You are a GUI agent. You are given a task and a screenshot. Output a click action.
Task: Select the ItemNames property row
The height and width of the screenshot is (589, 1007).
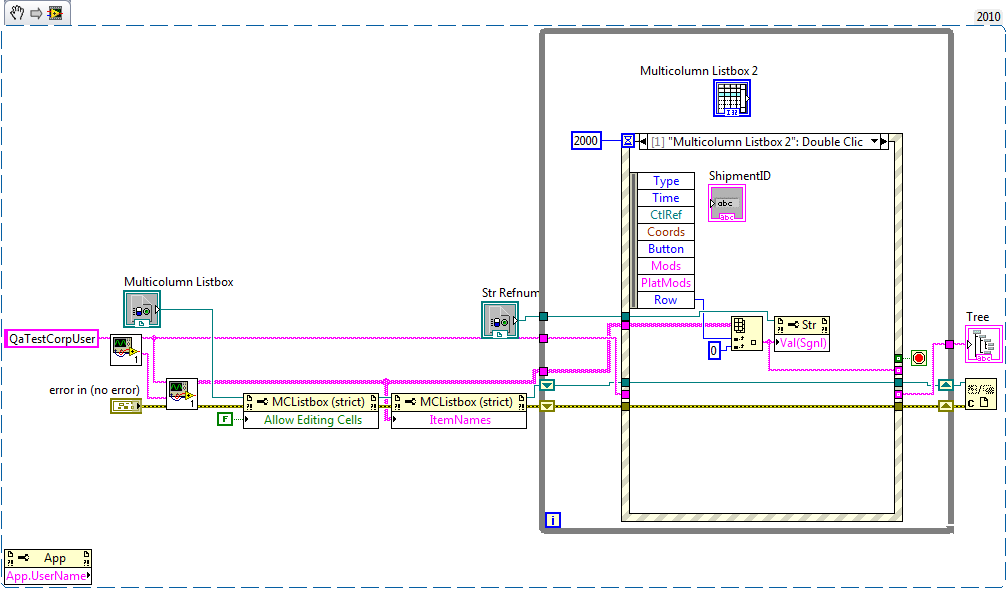pos(459,420)
